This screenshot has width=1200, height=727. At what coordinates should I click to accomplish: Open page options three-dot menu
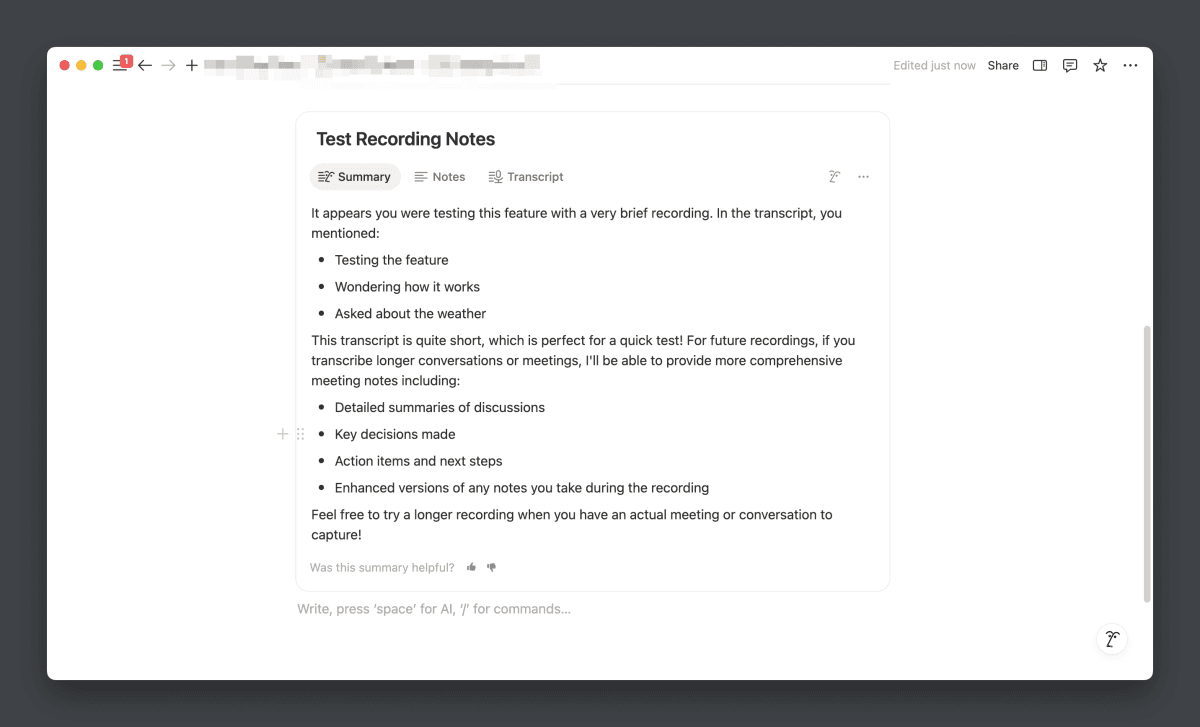click(x=1130, y=66)
